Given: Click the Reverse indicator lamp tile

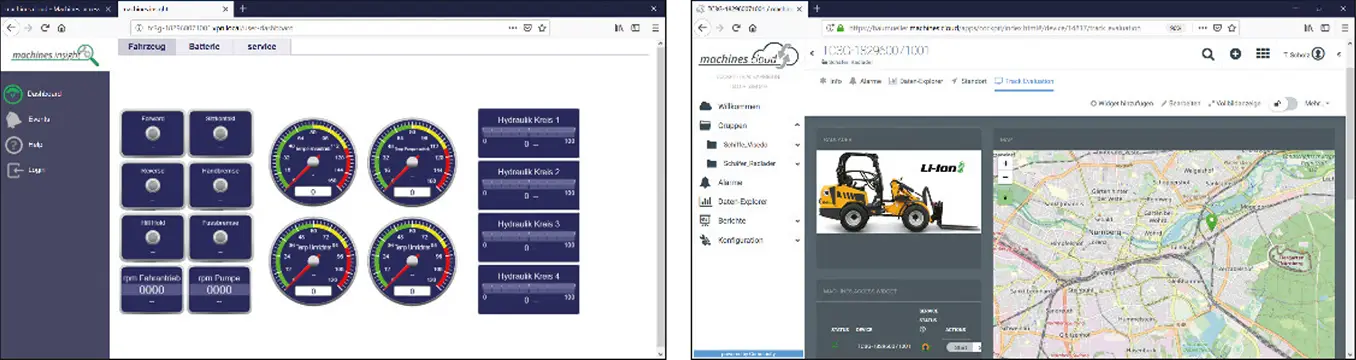Looking at the screenshot, I should point(152,185).
